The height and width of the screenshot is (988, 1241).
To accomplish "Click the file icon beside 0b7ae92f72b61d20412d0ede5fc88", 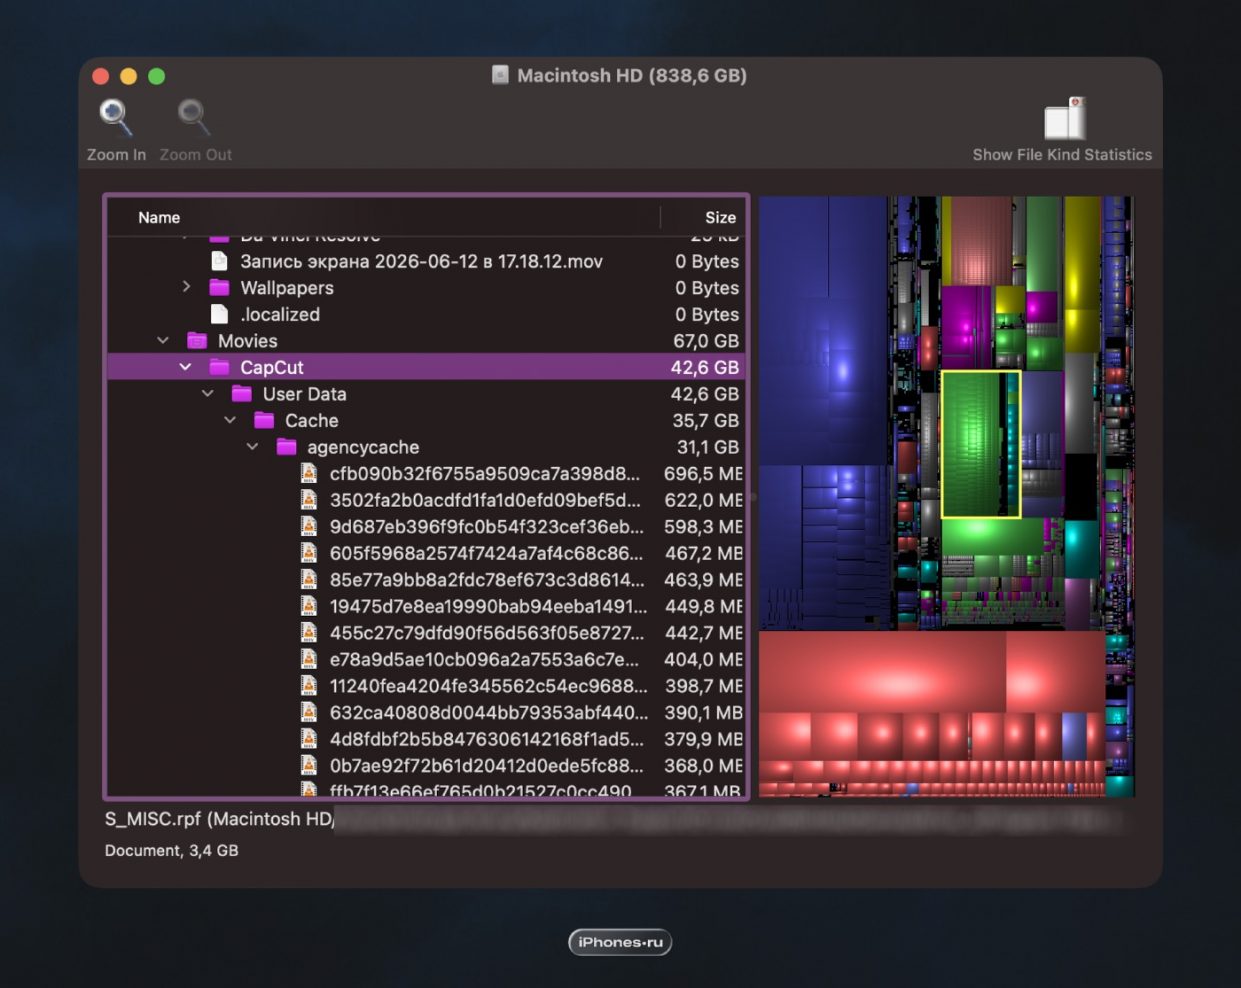I will [309, 766].
